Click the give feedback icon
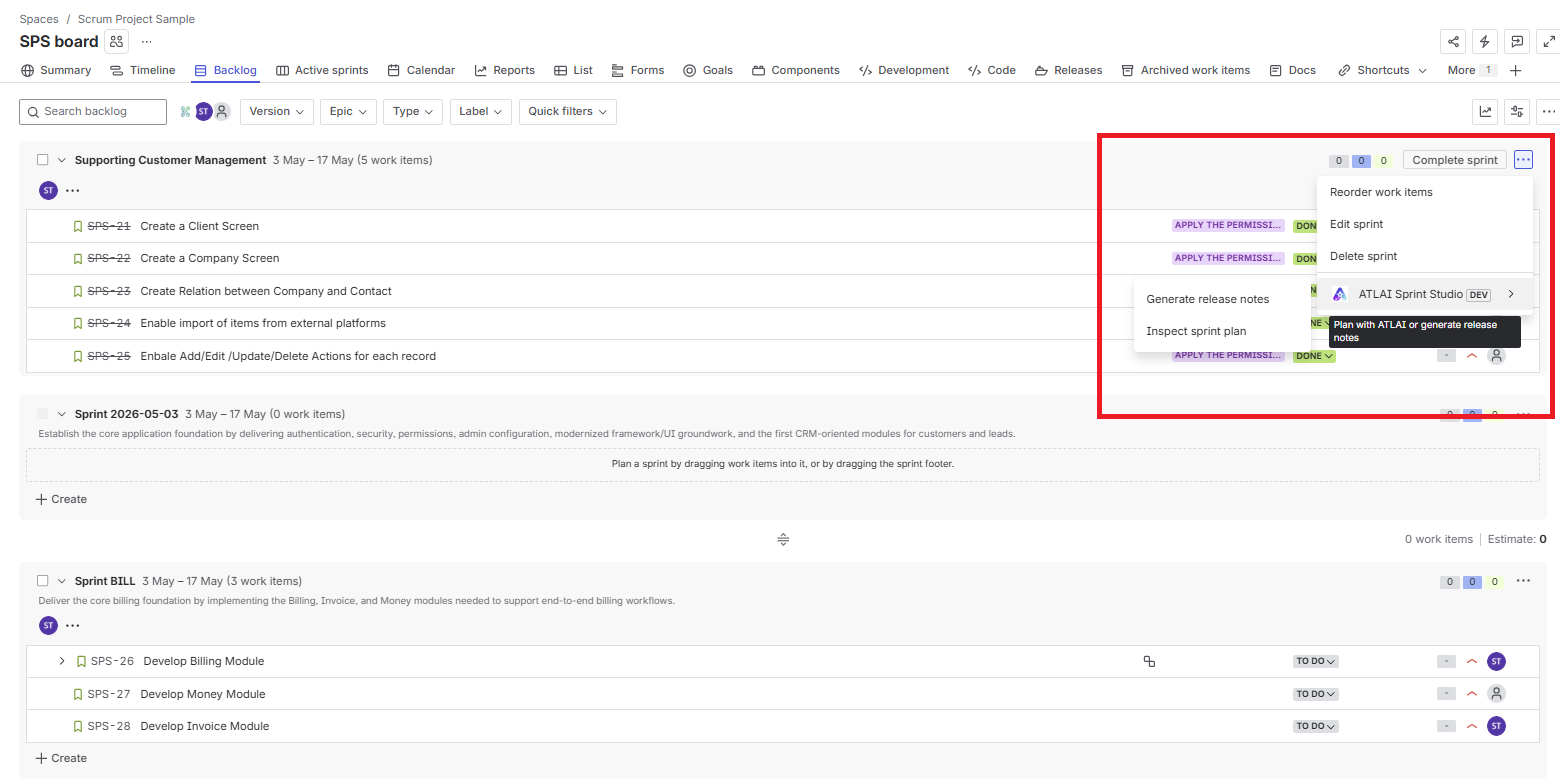The height and width of the screenshot is (784, 1560). 1517,42
